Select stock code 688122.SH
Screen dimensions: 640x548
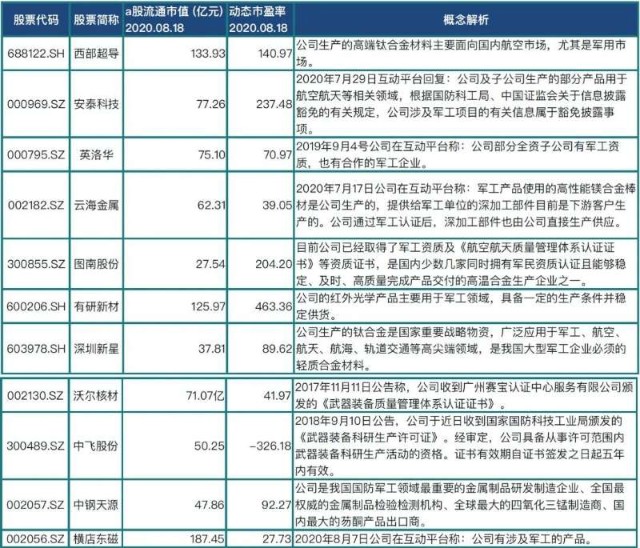[x=36, y=53]
